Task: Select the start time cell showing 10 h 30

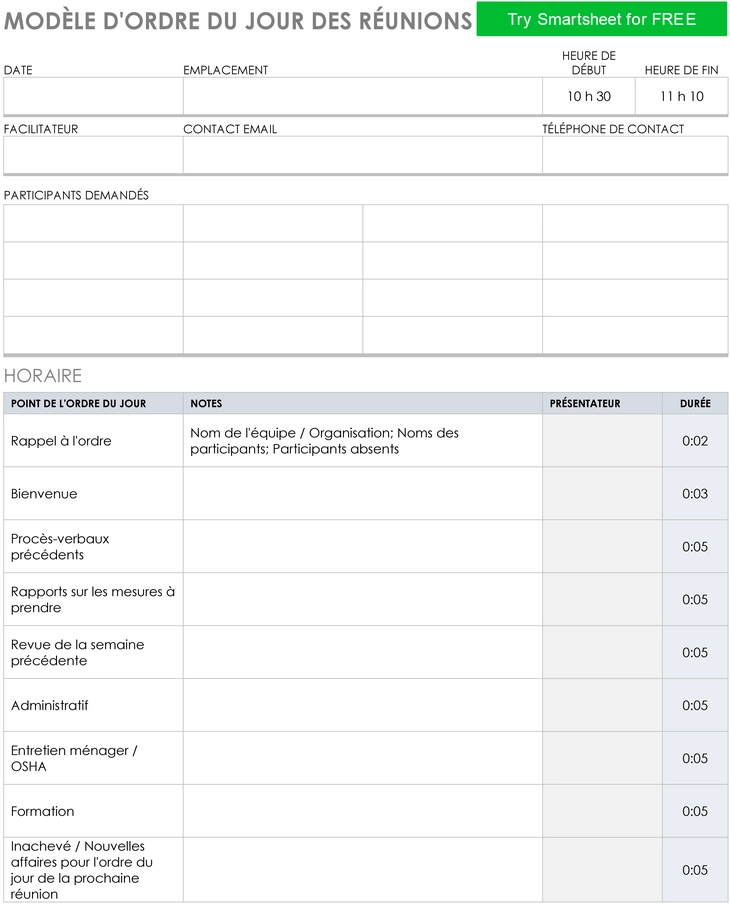Action: pyautogui.click(x=589, y=96)
